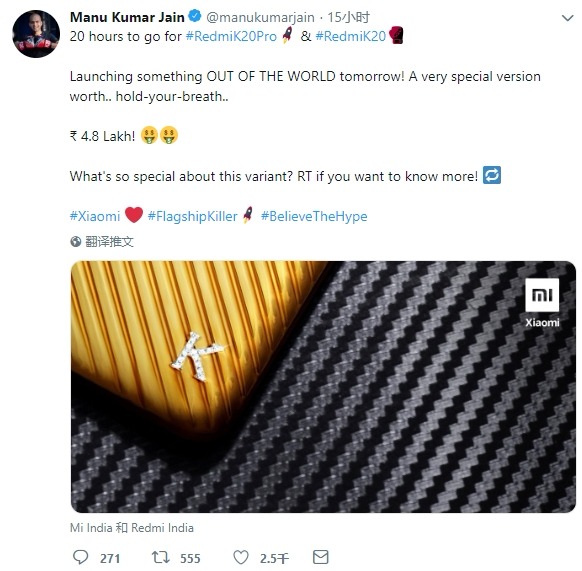Open the #RedmiK20 hashtag
Image resolution: width=582 pixels, height=571 pixels.
click(351, 36)
